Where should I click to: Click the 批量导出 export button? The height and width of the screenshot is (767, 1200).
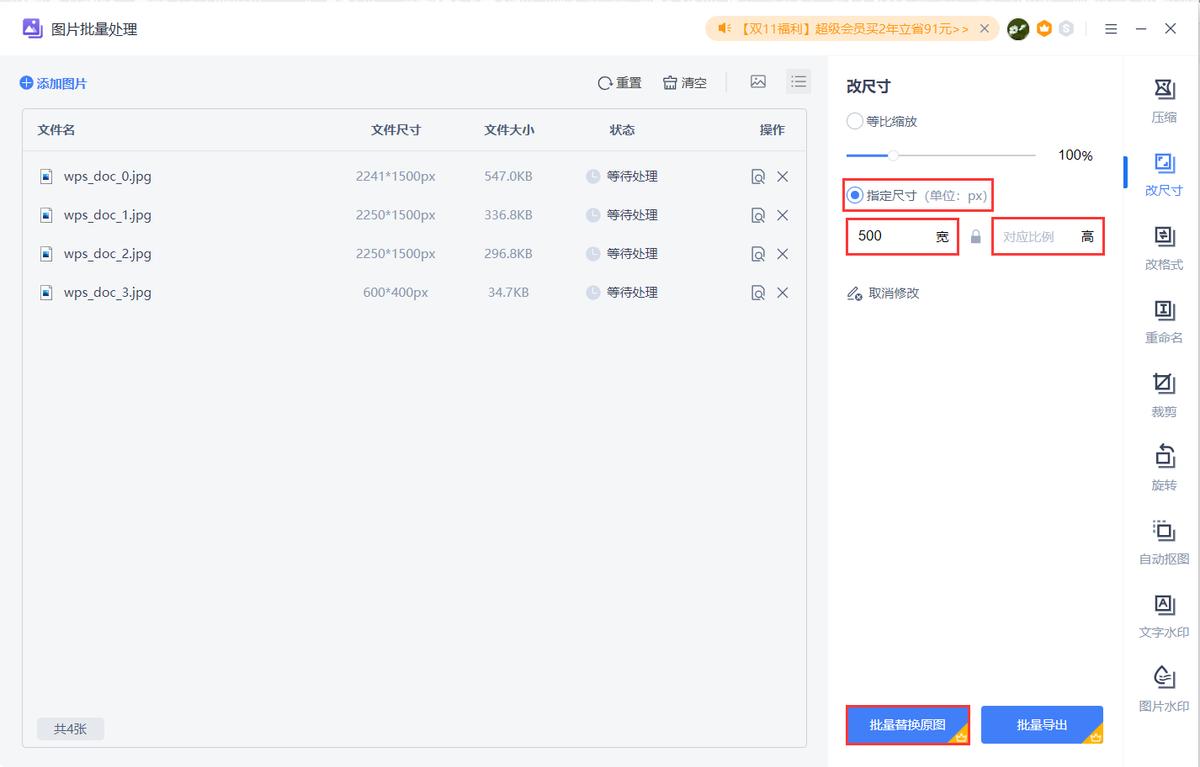click(1041, 724)
